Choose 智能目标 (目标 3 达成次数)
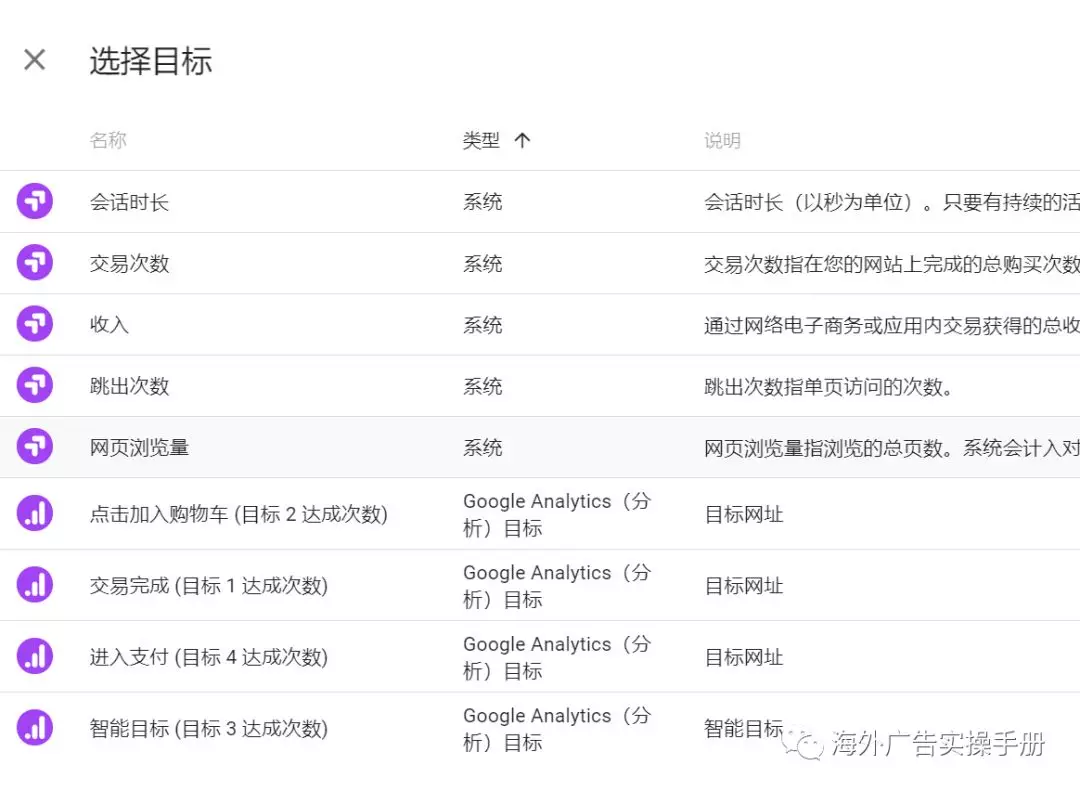This screenshot has width=1080, height=791. point(208,729)
